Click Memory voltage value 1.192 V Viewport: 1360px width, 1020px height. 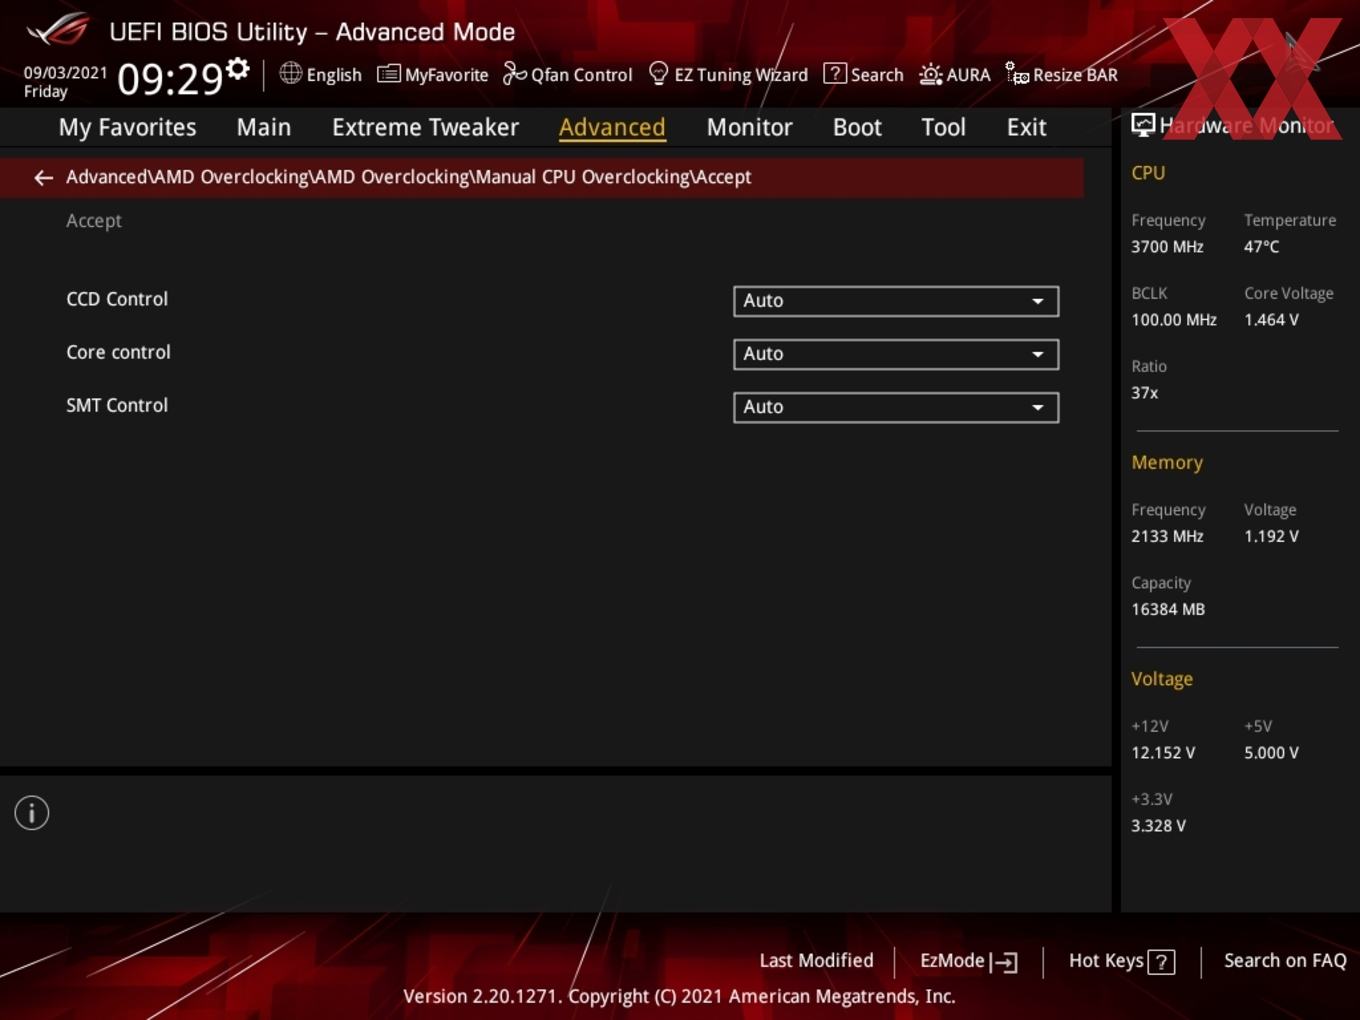tap(1271, 536)
